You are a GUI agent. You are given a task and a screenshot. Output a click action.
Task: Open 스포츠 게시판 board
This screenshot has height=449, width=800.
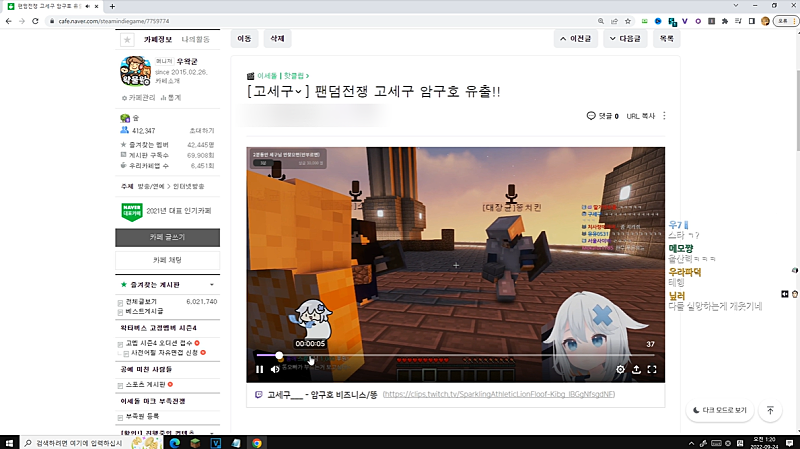point(145,384)
